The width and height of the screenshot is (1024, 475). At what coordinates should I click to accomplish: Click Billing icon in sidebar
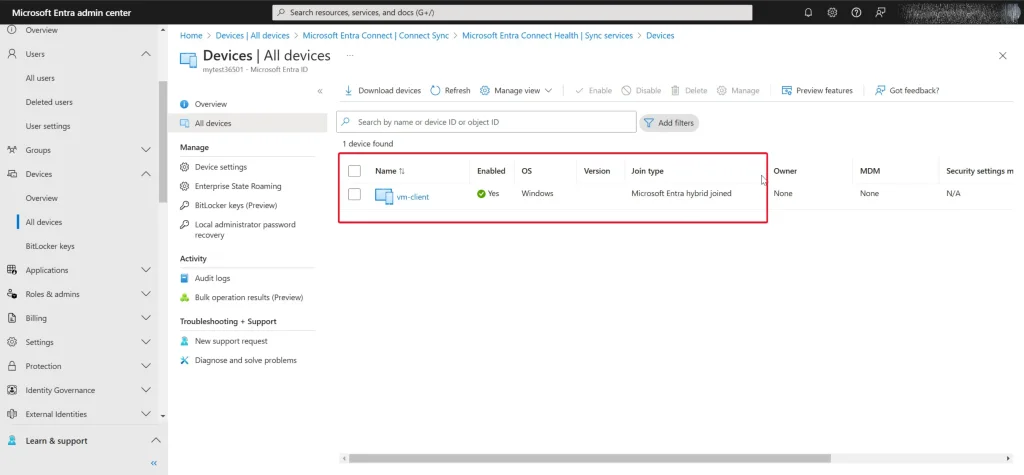tap(12, 318)
